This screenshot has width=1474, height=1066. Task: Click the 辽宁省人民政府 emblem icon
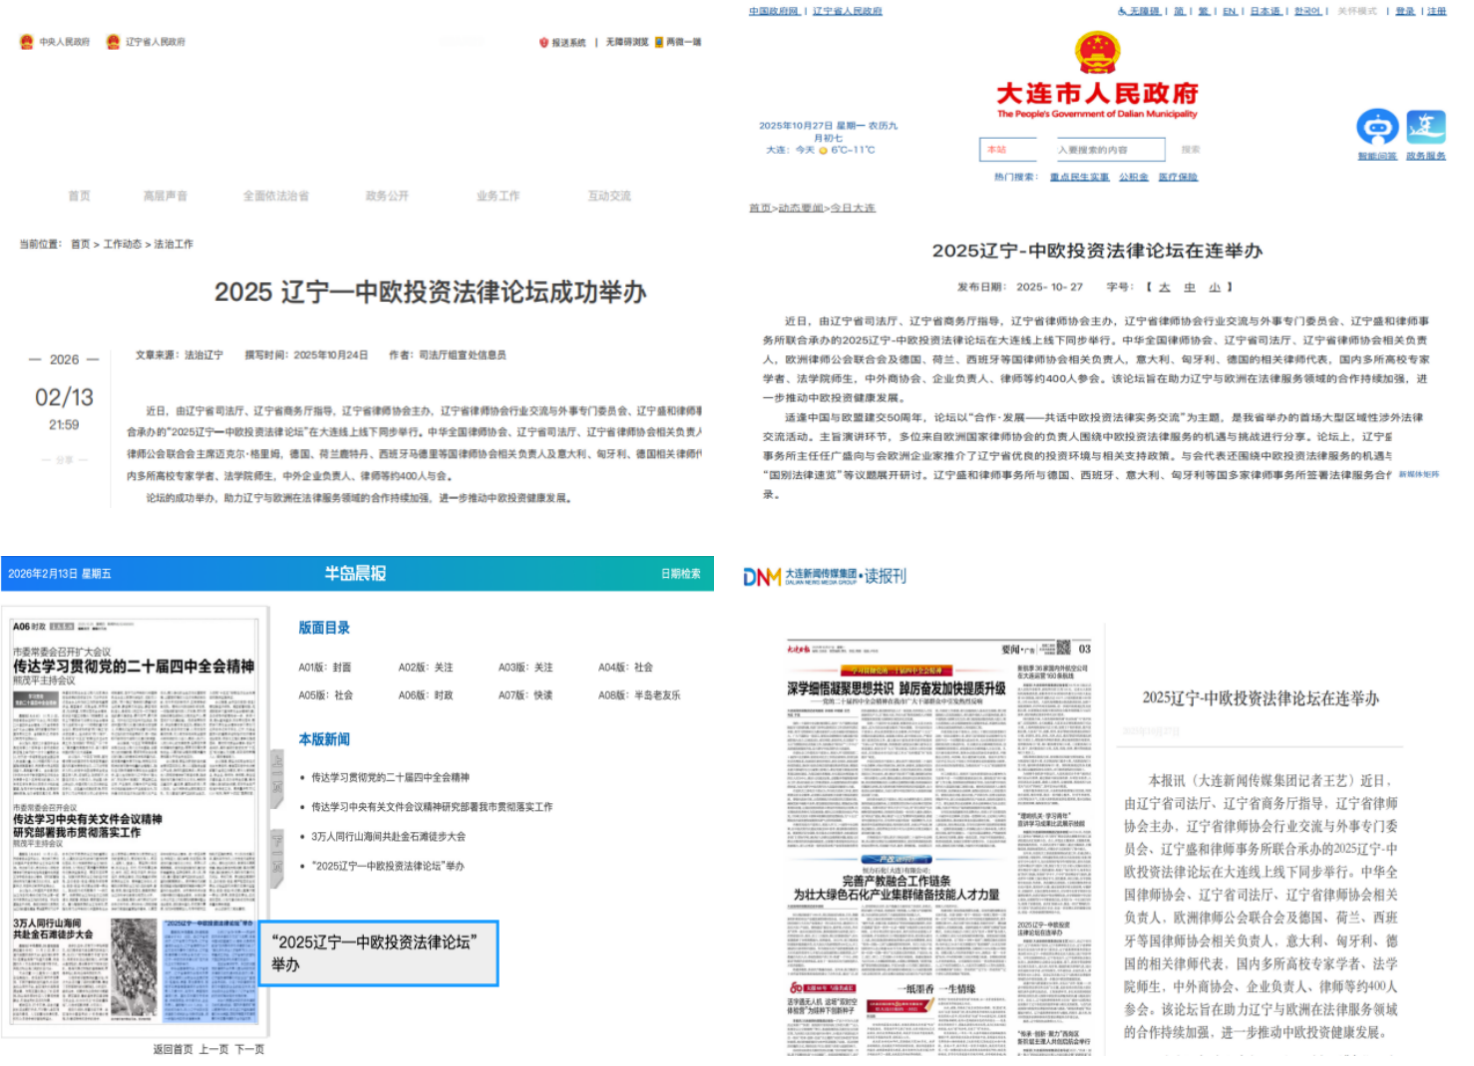[113, 42]
